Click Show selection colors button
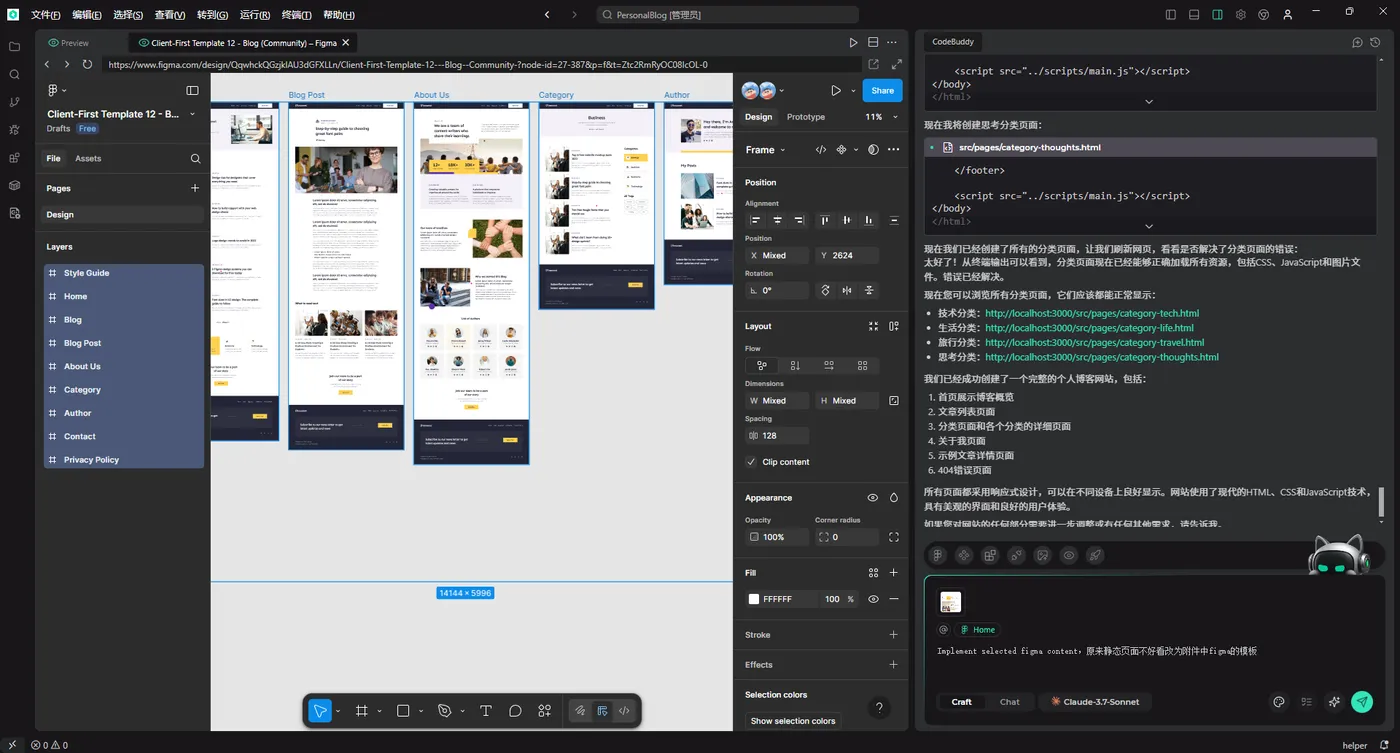Image resolution: width=1400 pixels, height=753 pixels. [x=793, y=721]
